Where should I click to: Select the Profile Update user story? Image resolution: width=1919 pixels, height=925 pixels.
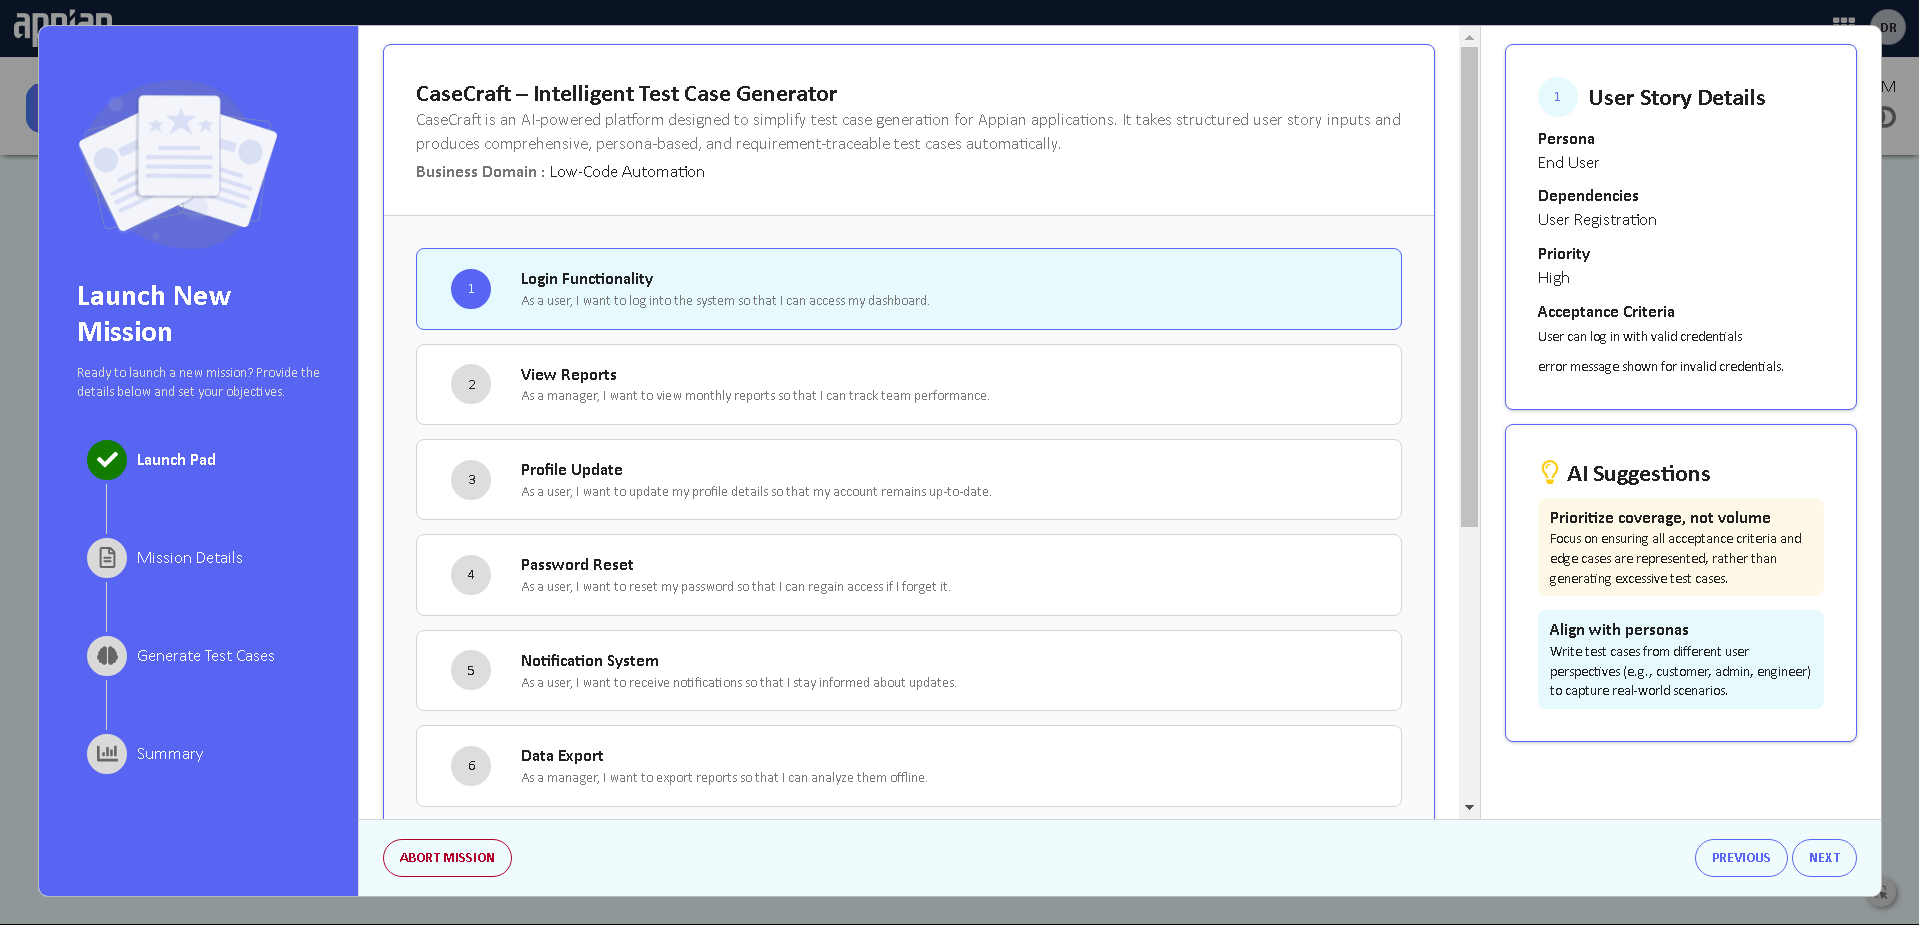tap(908, 480)
